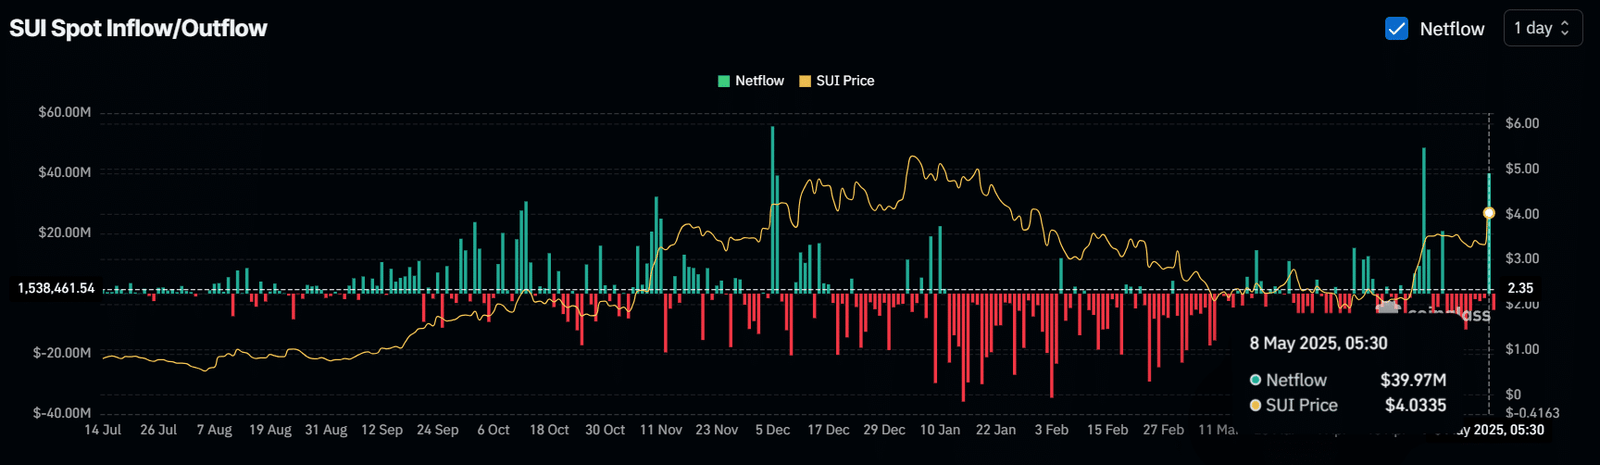This screenshot has height=465, width=1600.
Task: Click the stepper arrows beside 1 day
Action: [1566, 28]
